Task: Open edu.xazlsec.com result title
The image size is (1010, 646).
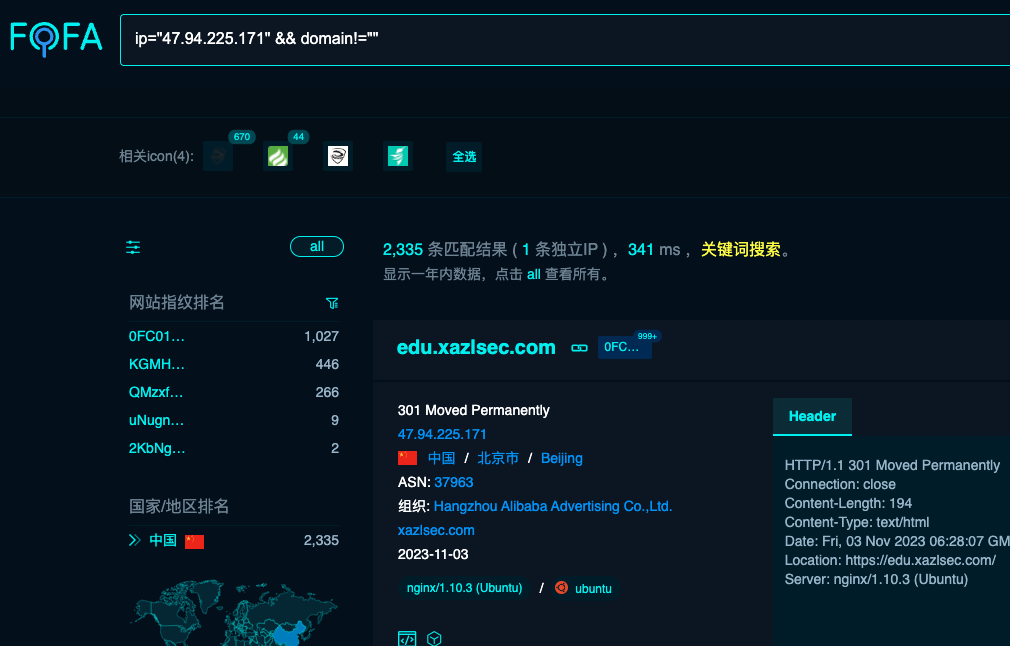Action: (476, 347)
